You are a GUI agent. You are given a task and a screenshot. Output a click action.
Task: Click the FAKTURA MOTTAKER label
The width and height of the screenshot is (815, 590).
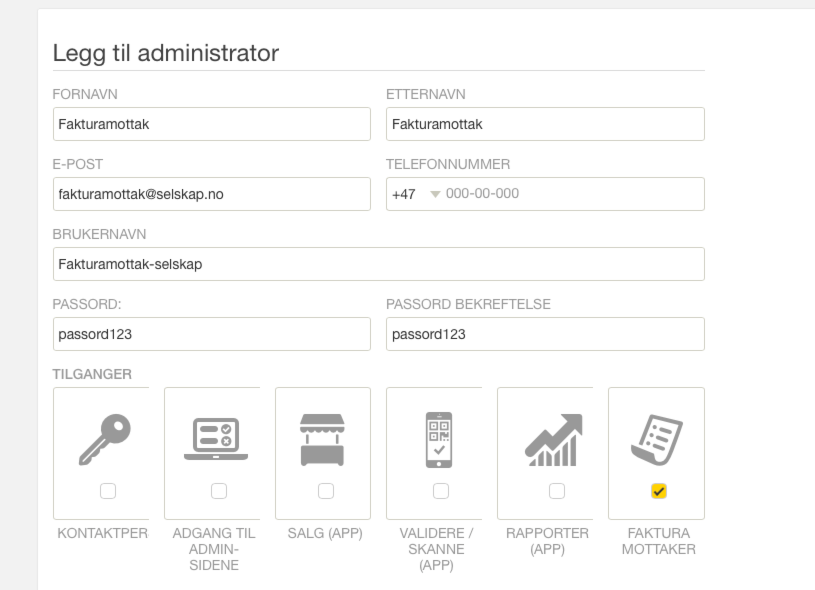click(x=659, y=541)
